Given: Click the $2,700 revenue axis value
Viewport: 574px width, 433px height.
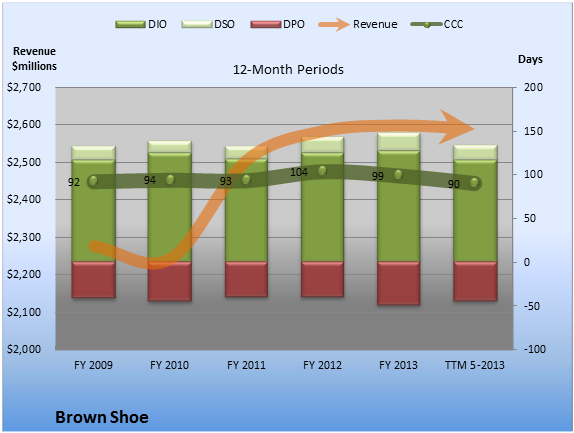Looking at the screenshot, I should click(24, 87).
